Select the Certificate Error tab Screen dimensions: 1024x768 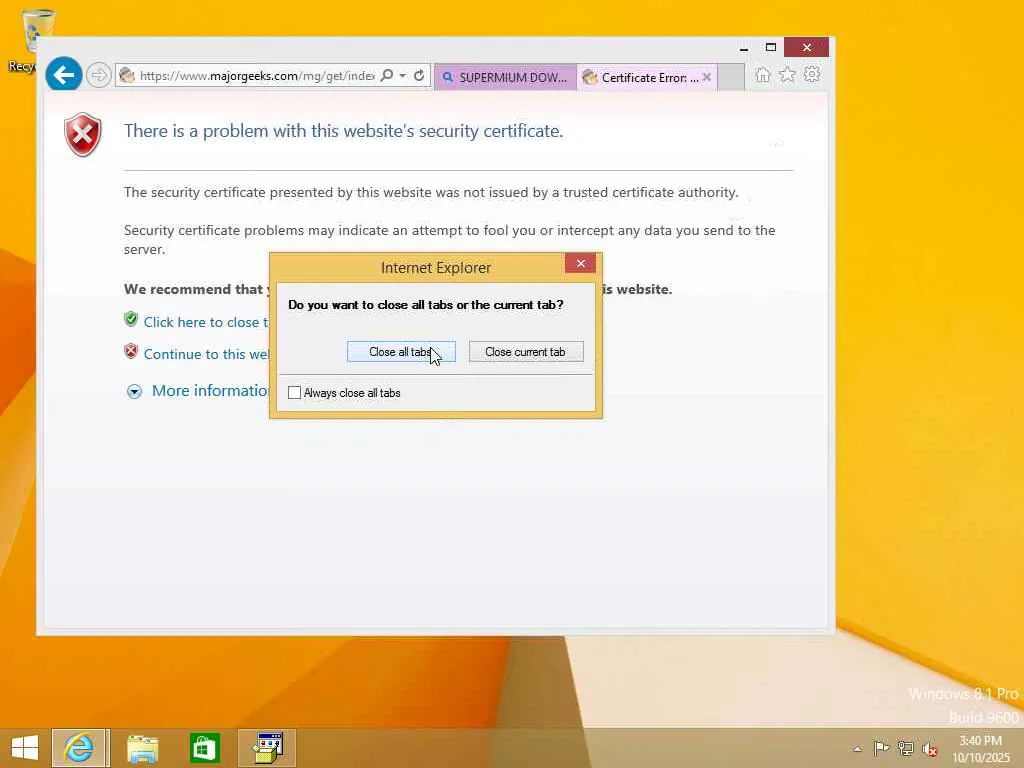point(647,77)
